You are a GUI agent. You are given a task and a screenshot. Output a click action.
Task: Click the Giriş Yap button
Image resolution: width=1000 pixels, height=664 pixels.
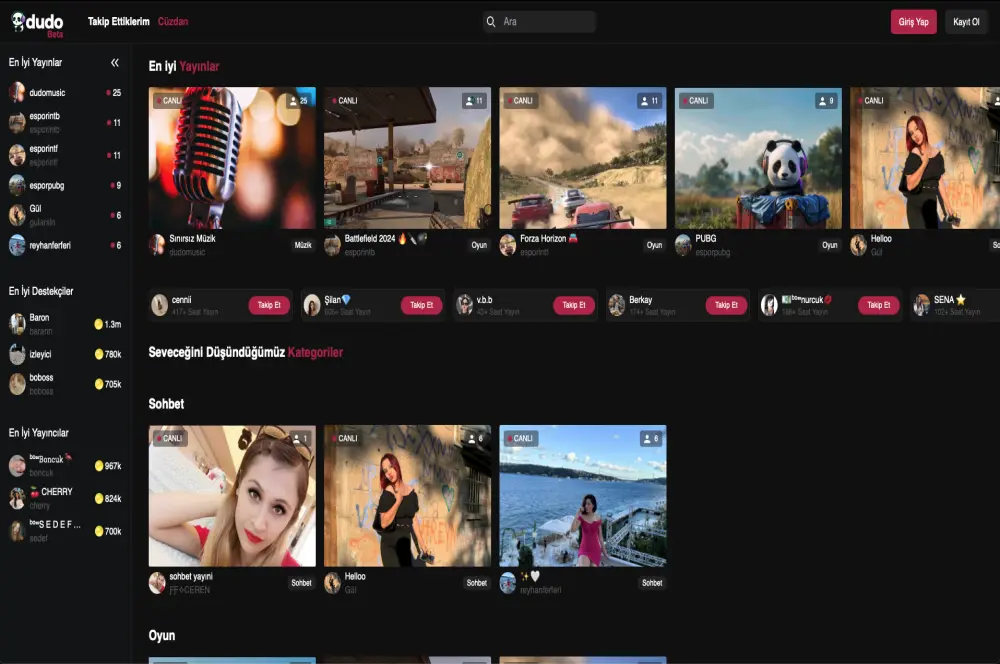tap(913, 22)
